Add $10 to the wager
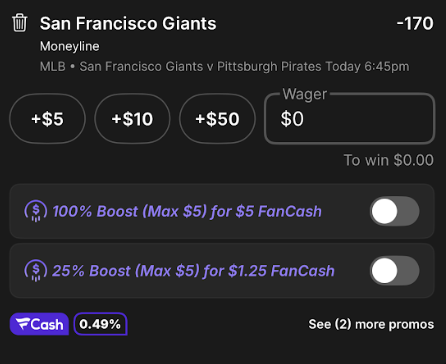The image size is (446, 364). pyautogui.click(x=132, y=119)
